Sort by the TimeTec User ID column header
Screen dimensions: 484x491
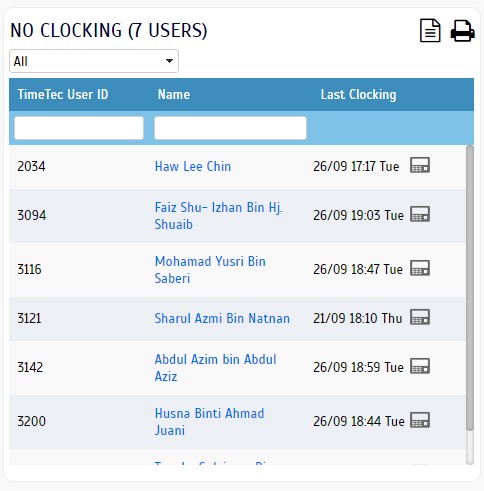click(63, 94)
